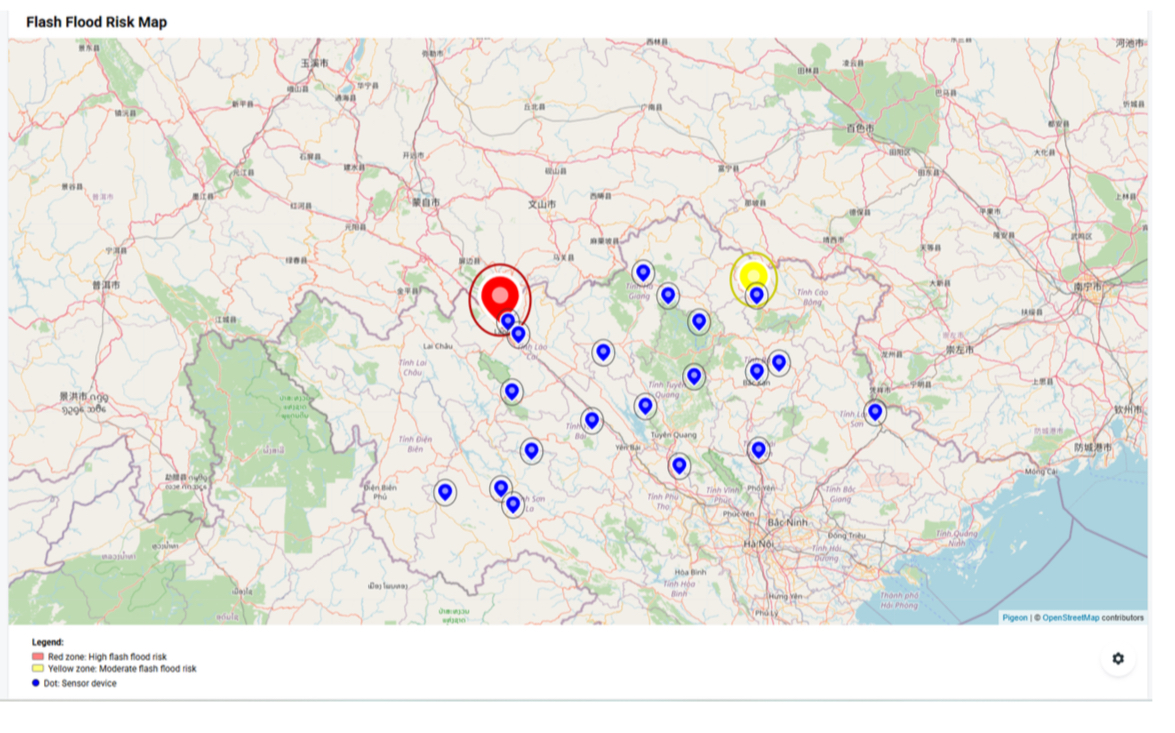Select the sensor pin near Hà Giang
1175x733 pixels.
[x=643, y=272]
